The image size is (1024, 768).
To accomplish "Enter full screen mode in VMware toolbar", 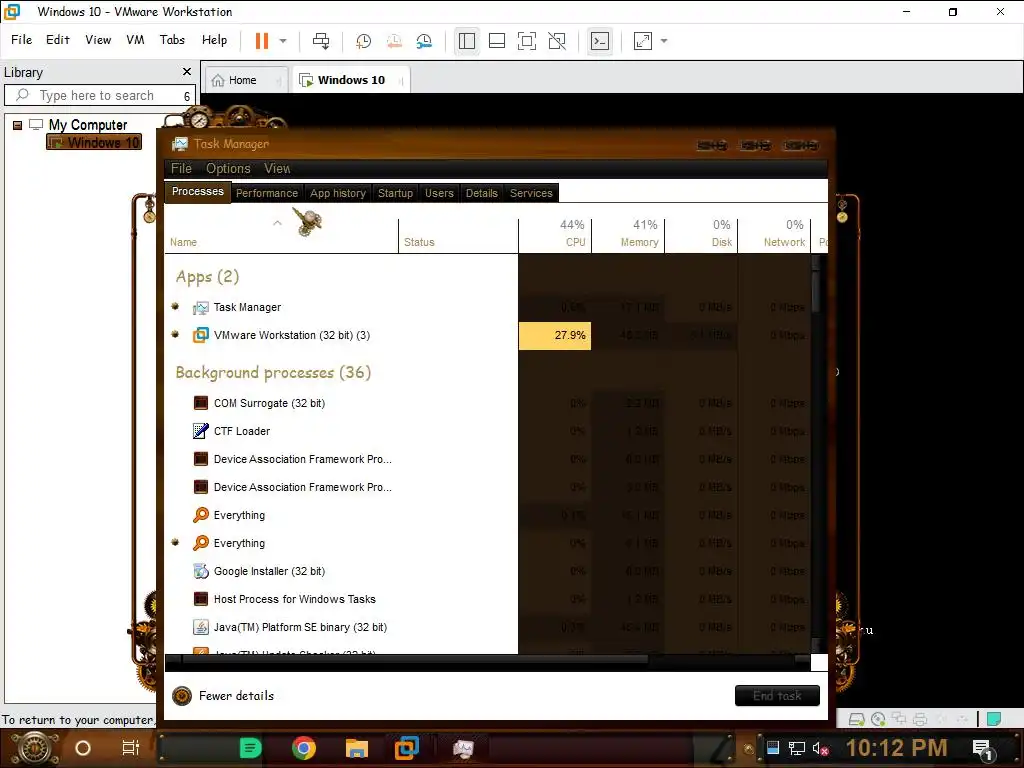I will 527,41.
